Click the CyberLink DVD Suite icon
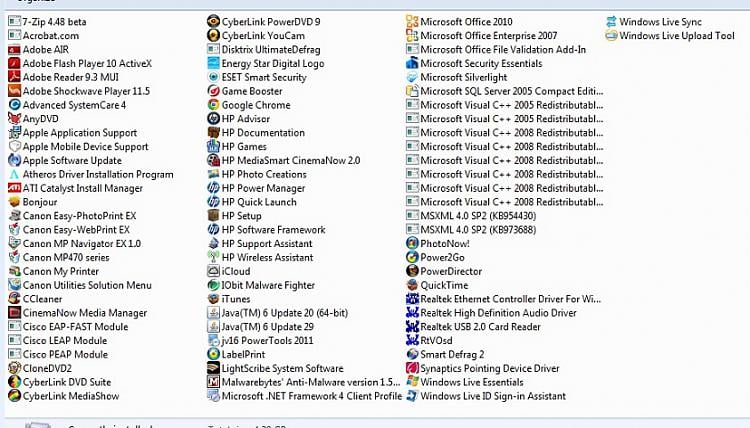This screenshot has height=428, width=750. [x=14, y=382]
